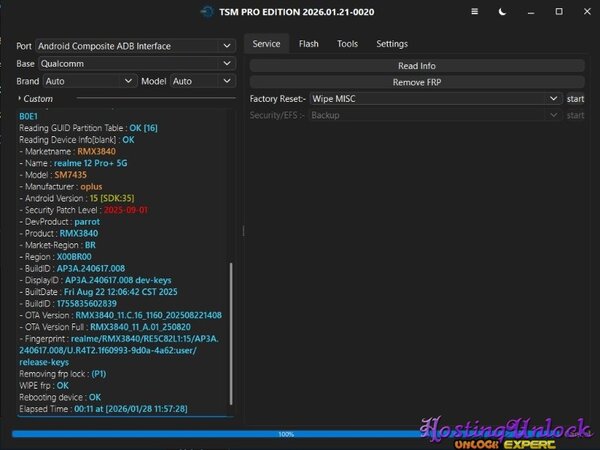Click the 100% progress bar
The height and width of the screenshot is (450, 600).
[x=286, y=434]
